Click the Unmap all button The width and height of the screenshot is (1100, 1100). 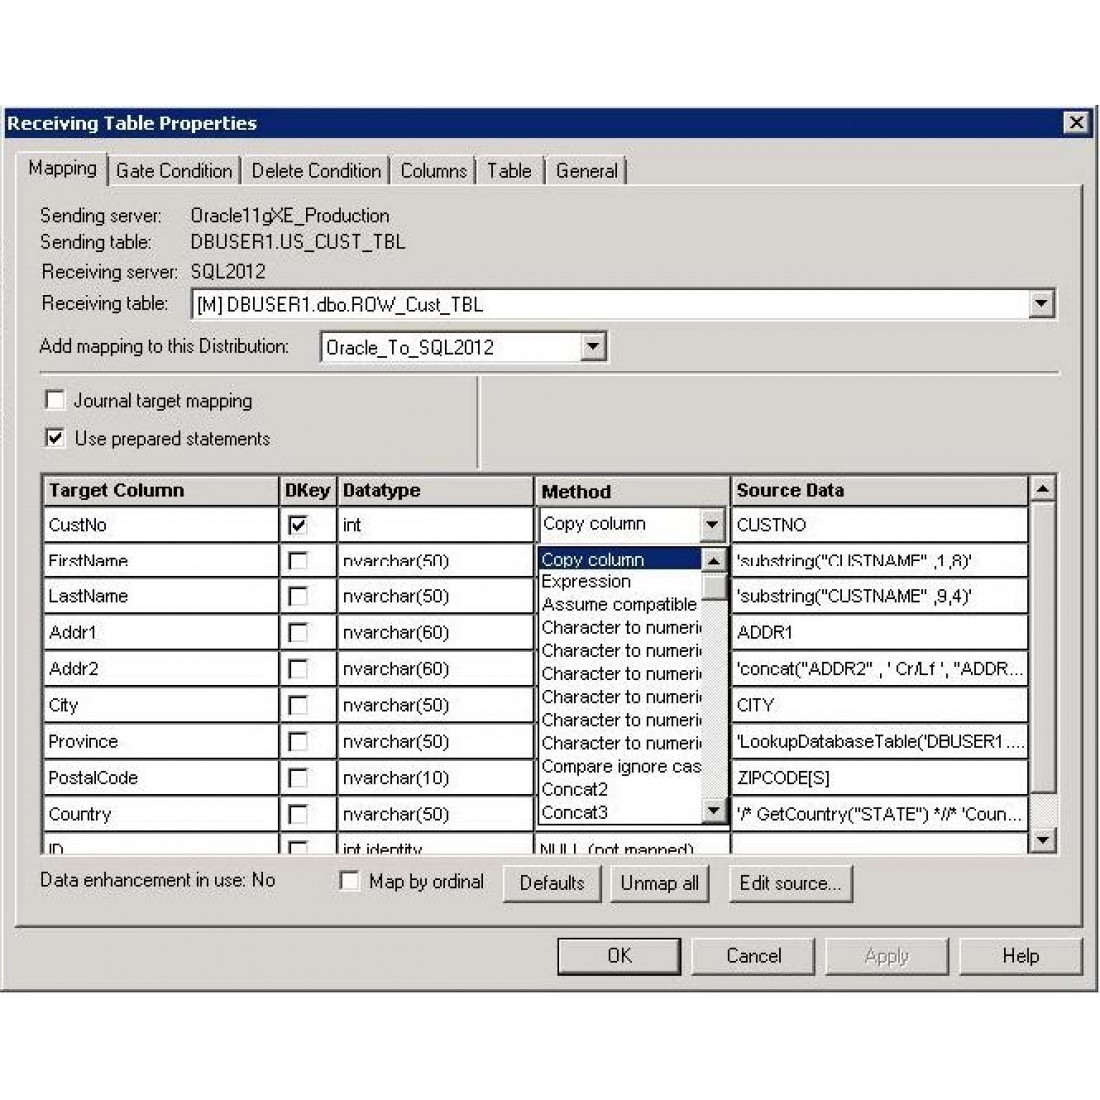click(659, 883)
